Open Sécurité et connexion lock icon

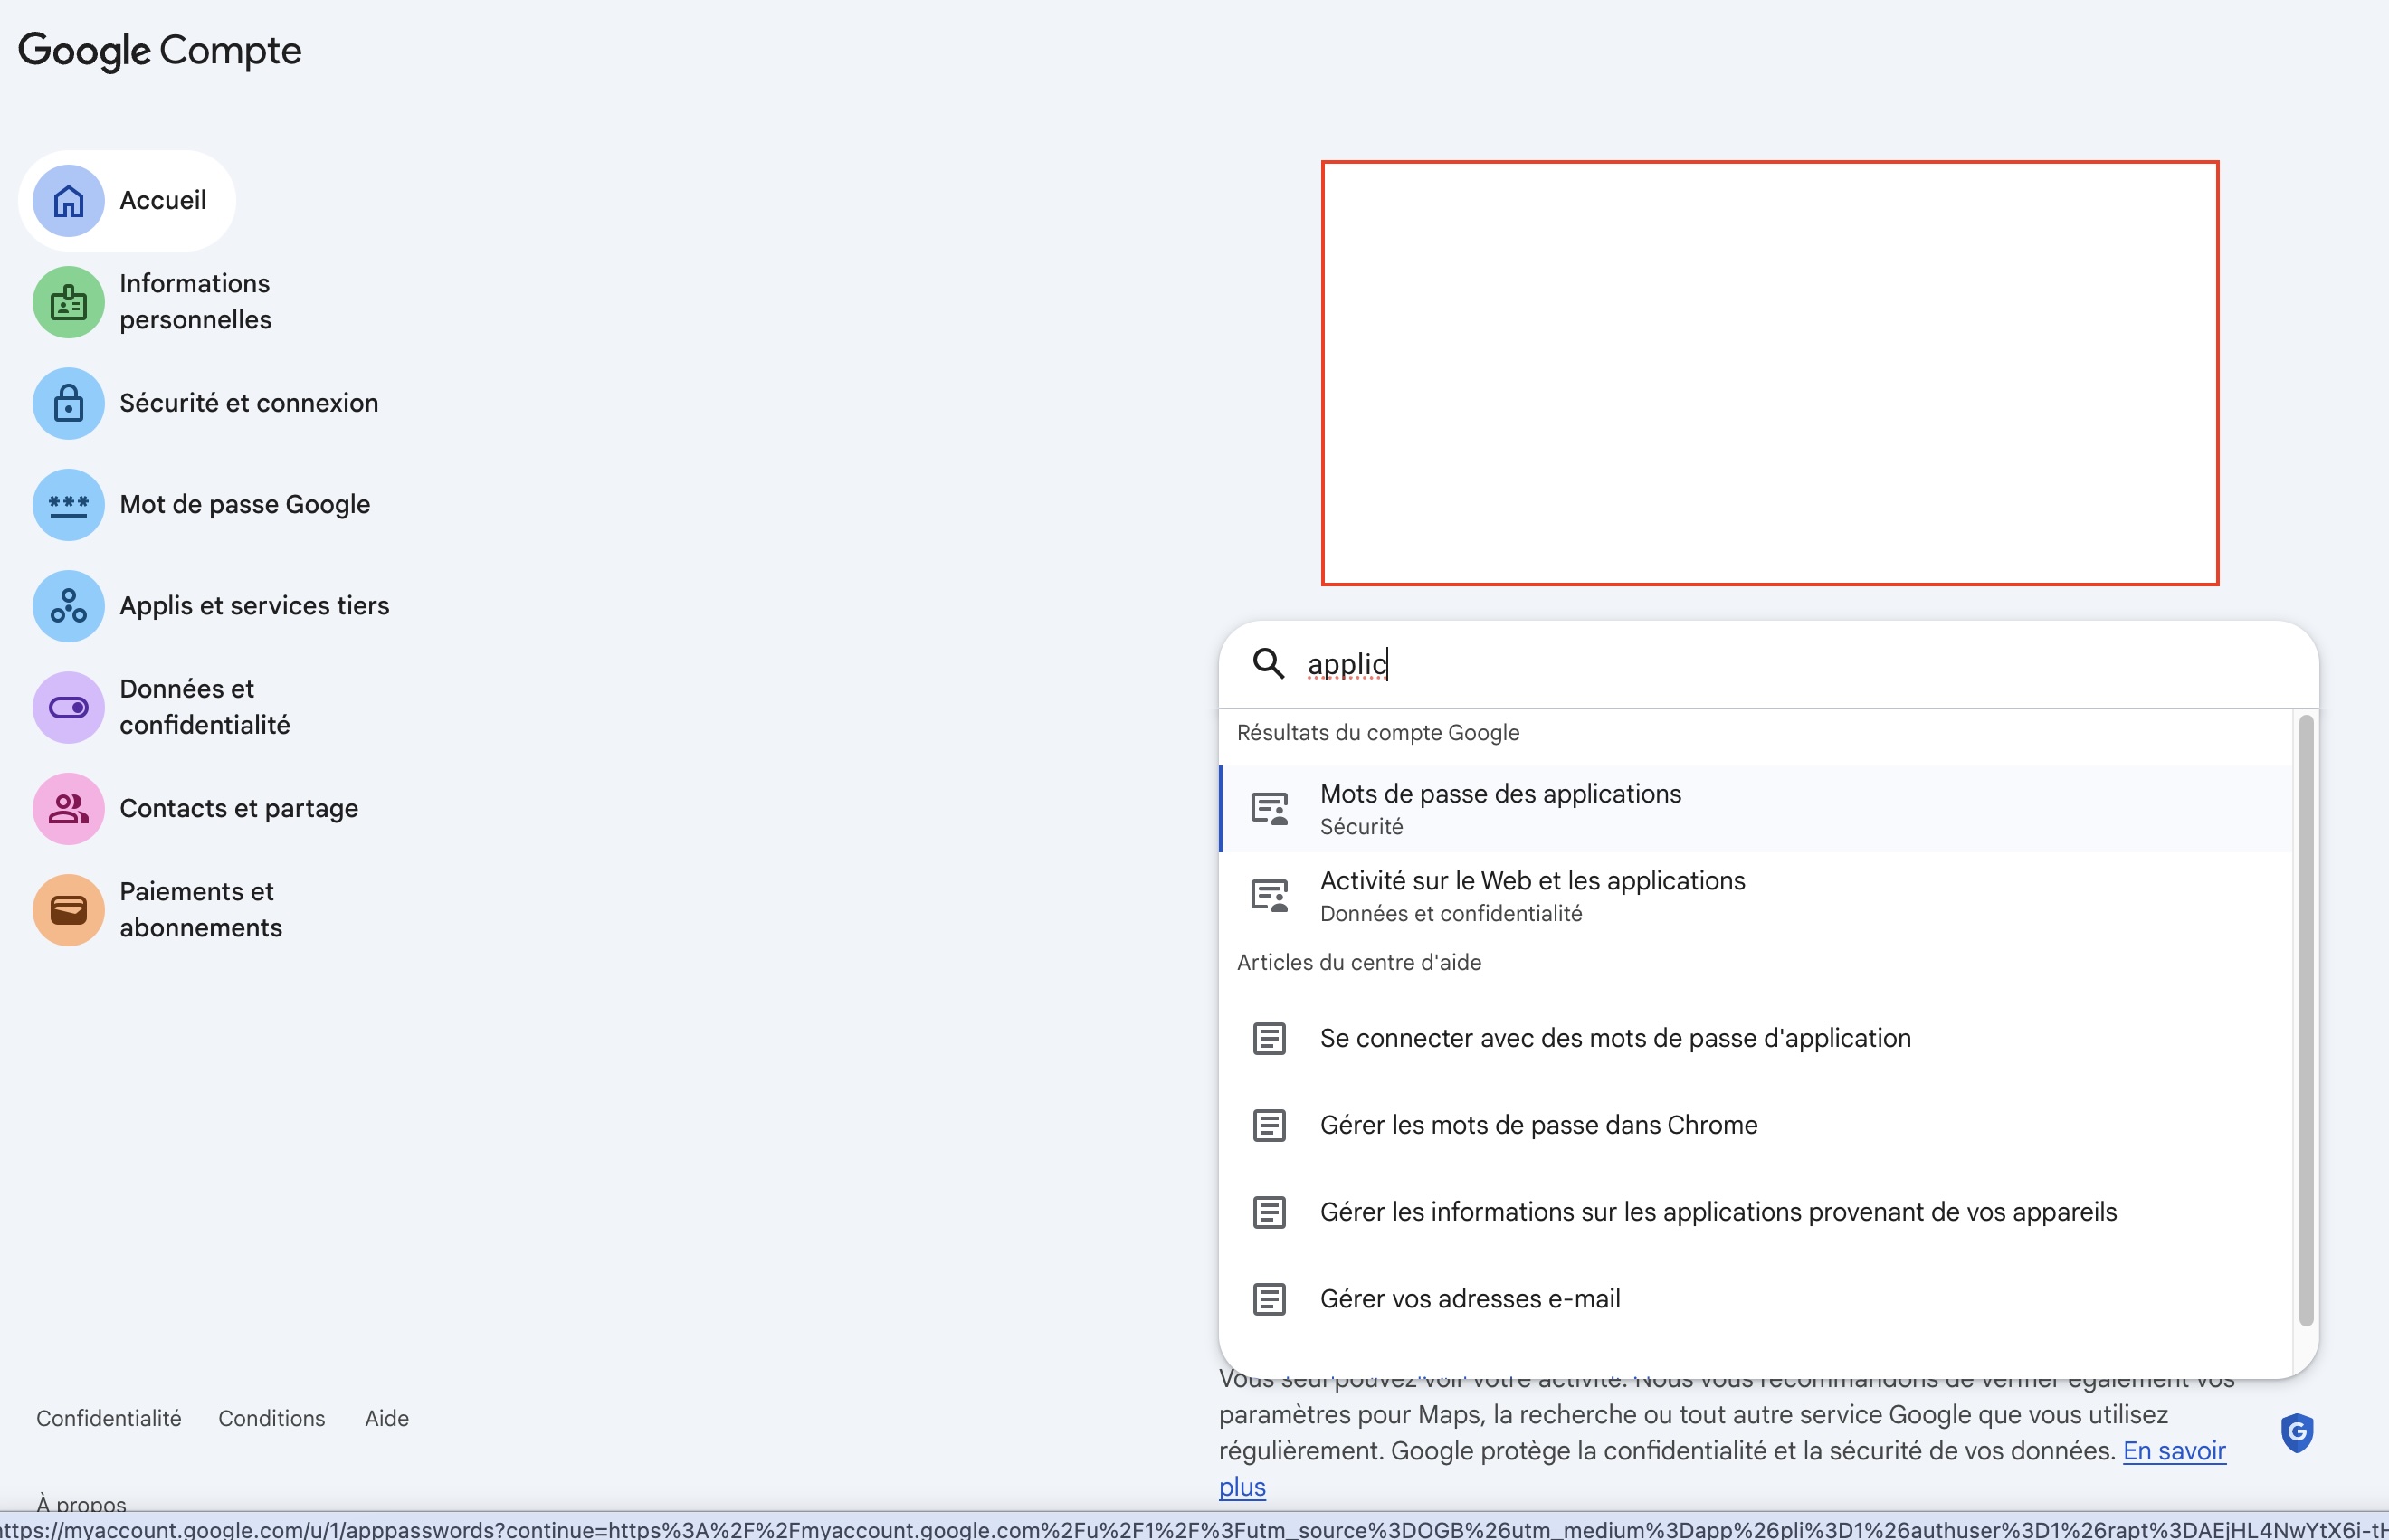67,403
